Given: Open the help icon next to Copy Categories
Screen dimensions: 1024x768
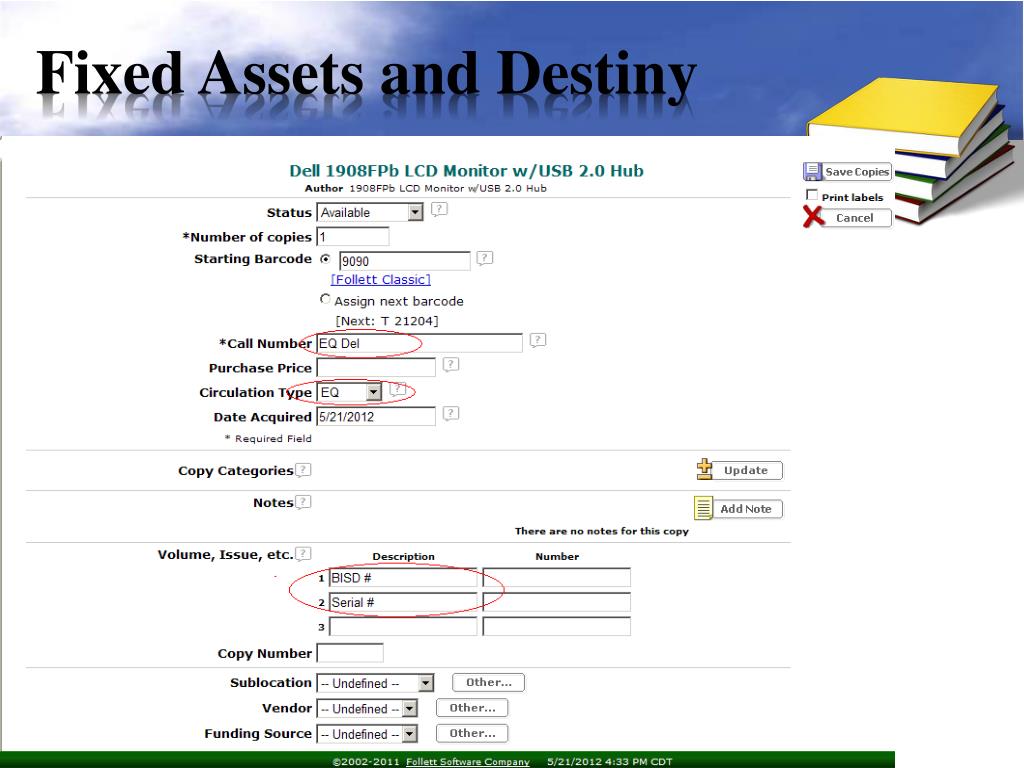Looking at the screenshot, I should coord(303,470).
